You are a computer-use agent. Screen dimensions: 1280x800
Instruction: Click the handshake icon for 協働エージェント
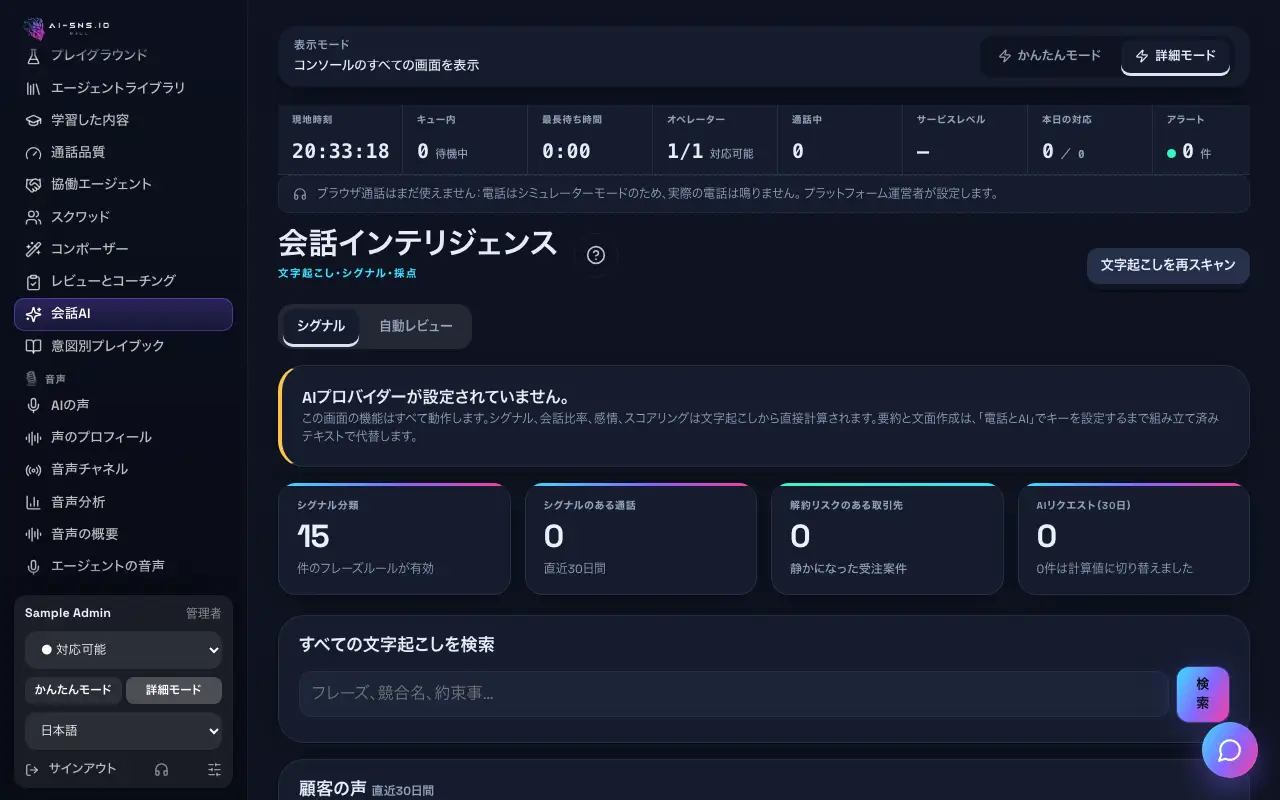[33, 184]
